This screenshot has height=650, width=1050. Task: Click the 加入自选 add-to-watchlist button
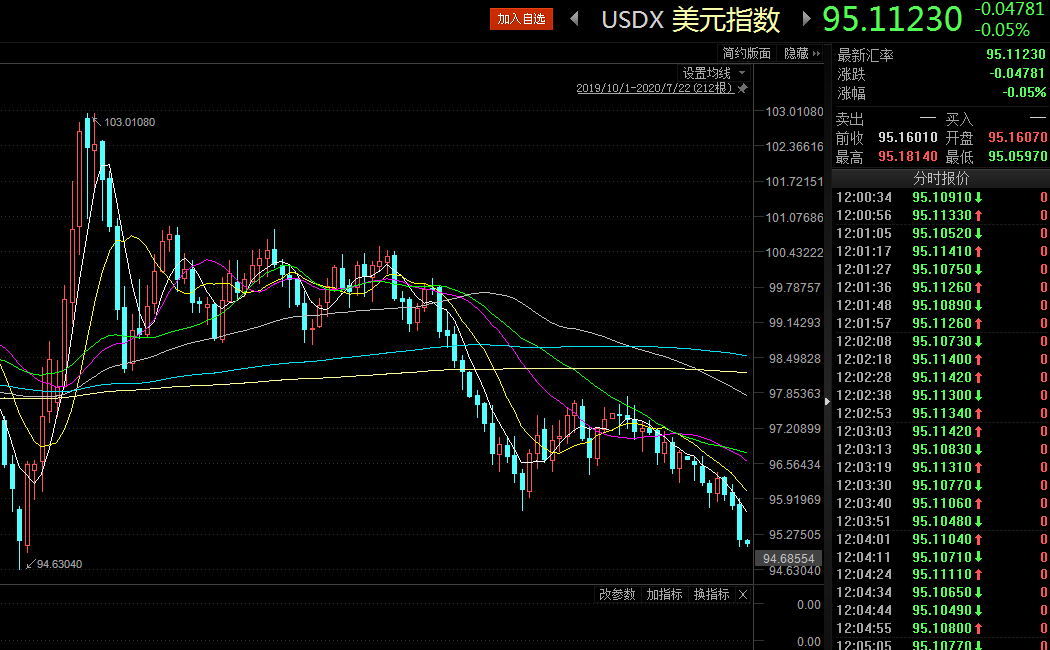tap(521, 19)
